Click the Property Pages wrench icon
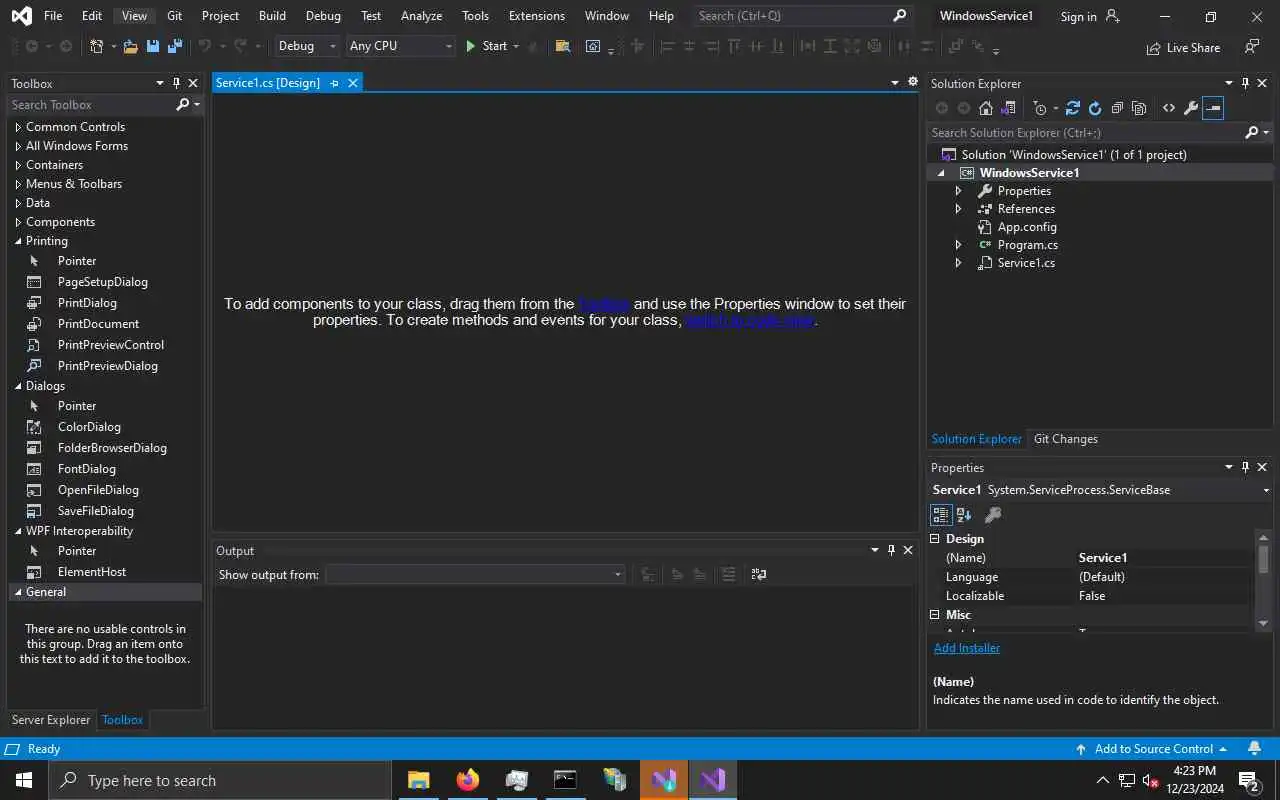 [x=993, y=515]
